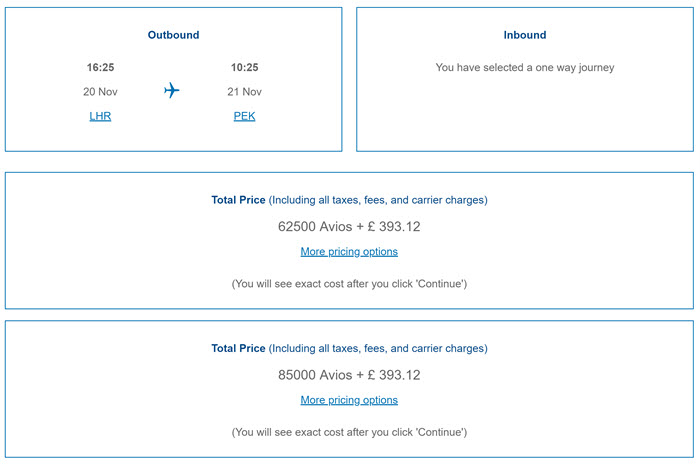Open More pricing options under 62500 Avios

(349, 252)
